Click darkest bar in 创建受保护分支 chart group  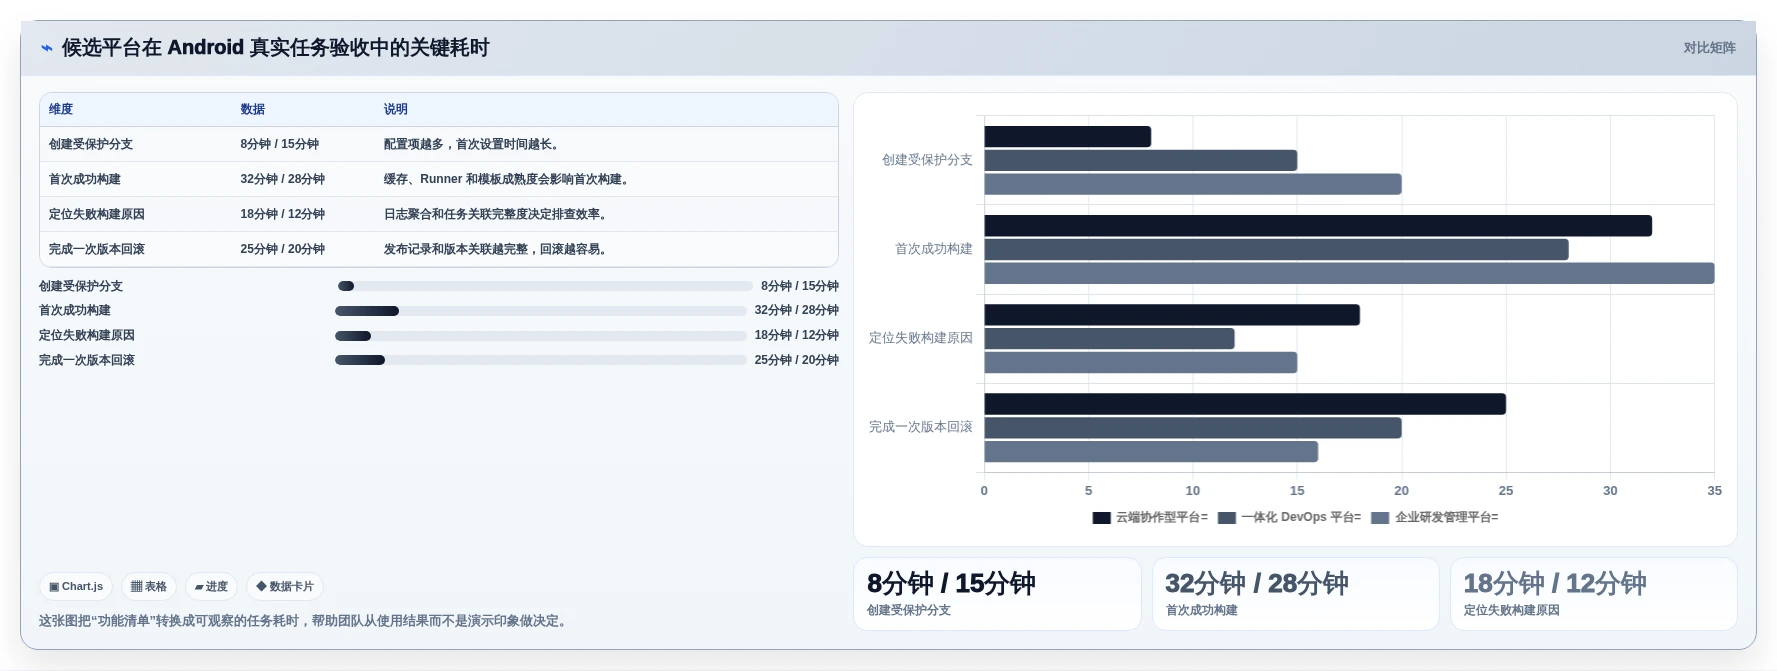[x=1068, y=137]
